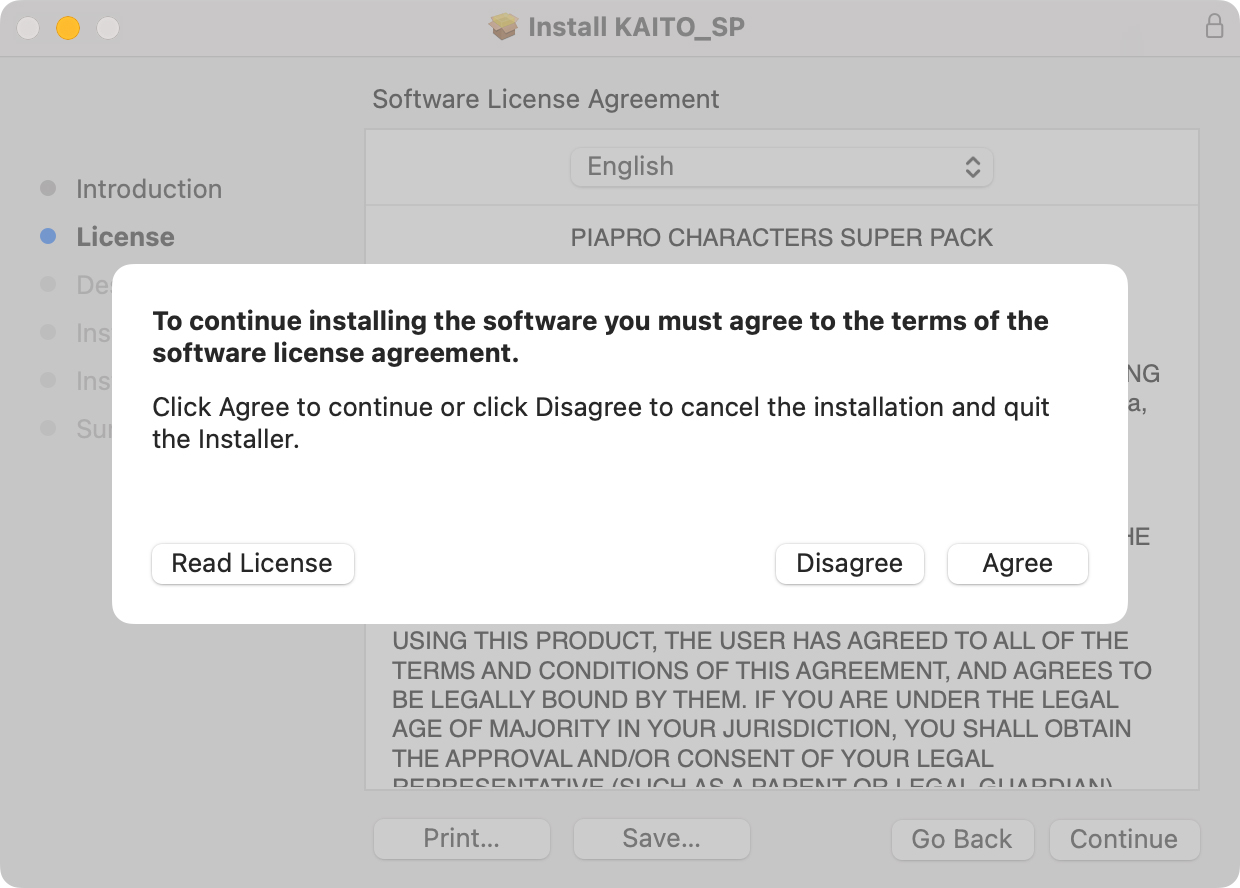Click the Go Back button
1240x888 pixels.
click(962, 839)
